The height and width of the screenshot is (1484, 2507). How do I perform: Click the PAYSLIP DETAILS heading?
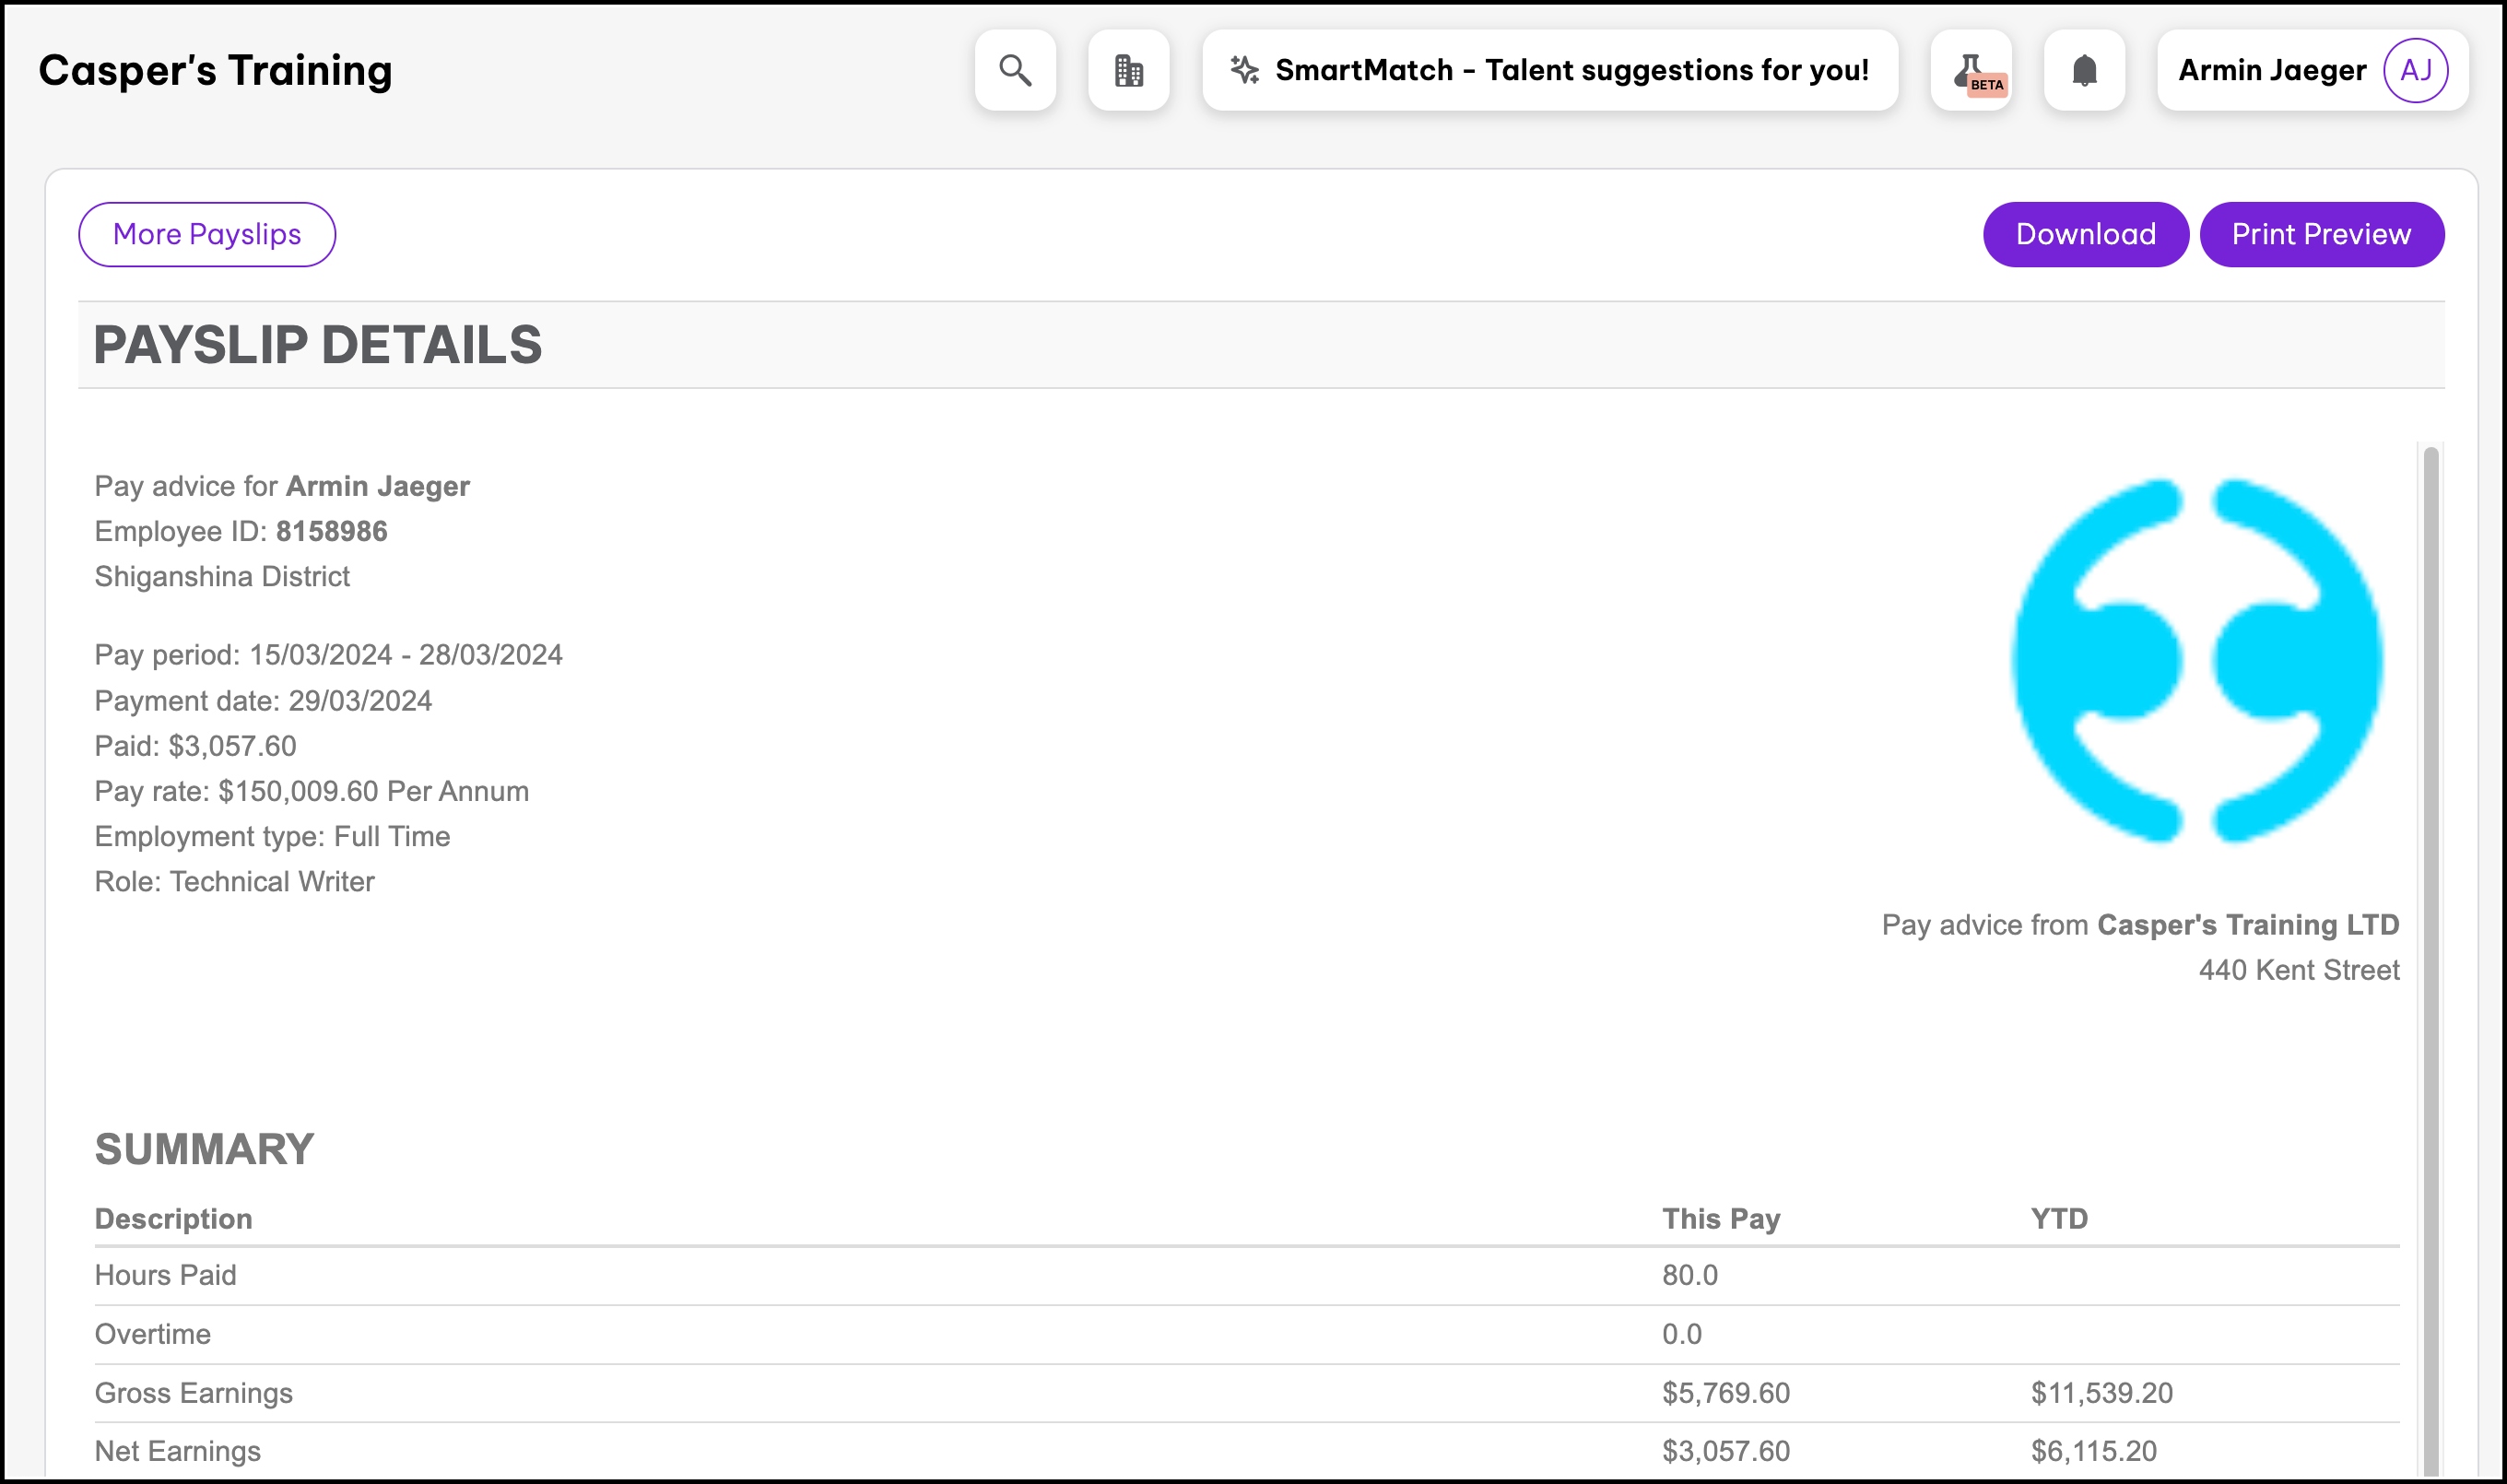(x=318, y=345)
